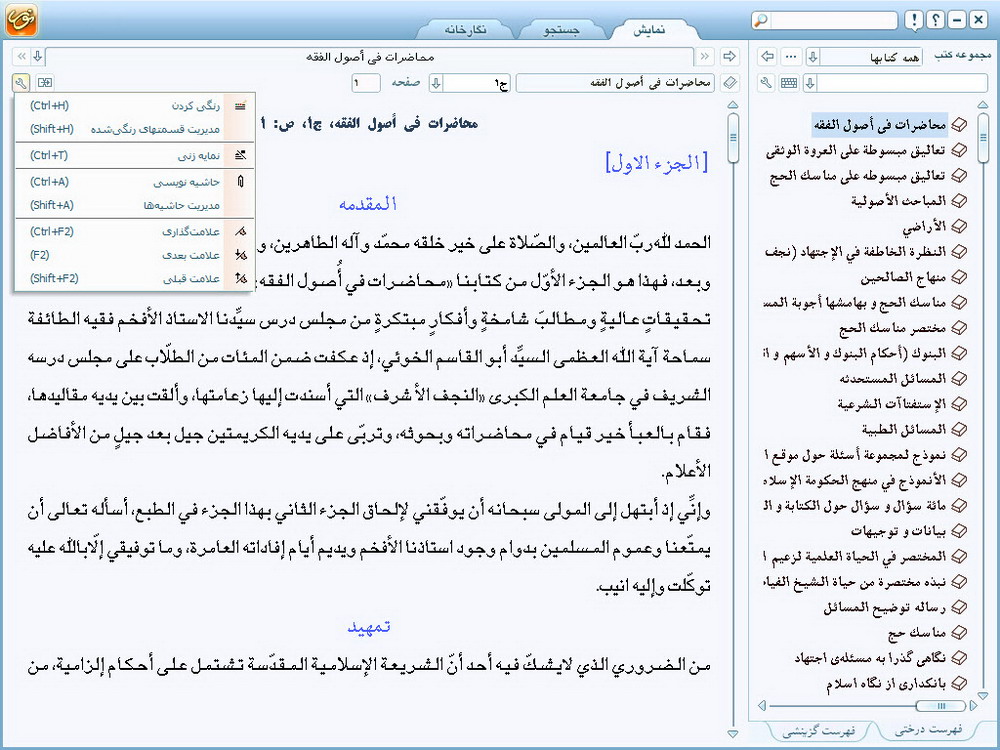Click the الجزء الاول heading link

coord(656,163)
